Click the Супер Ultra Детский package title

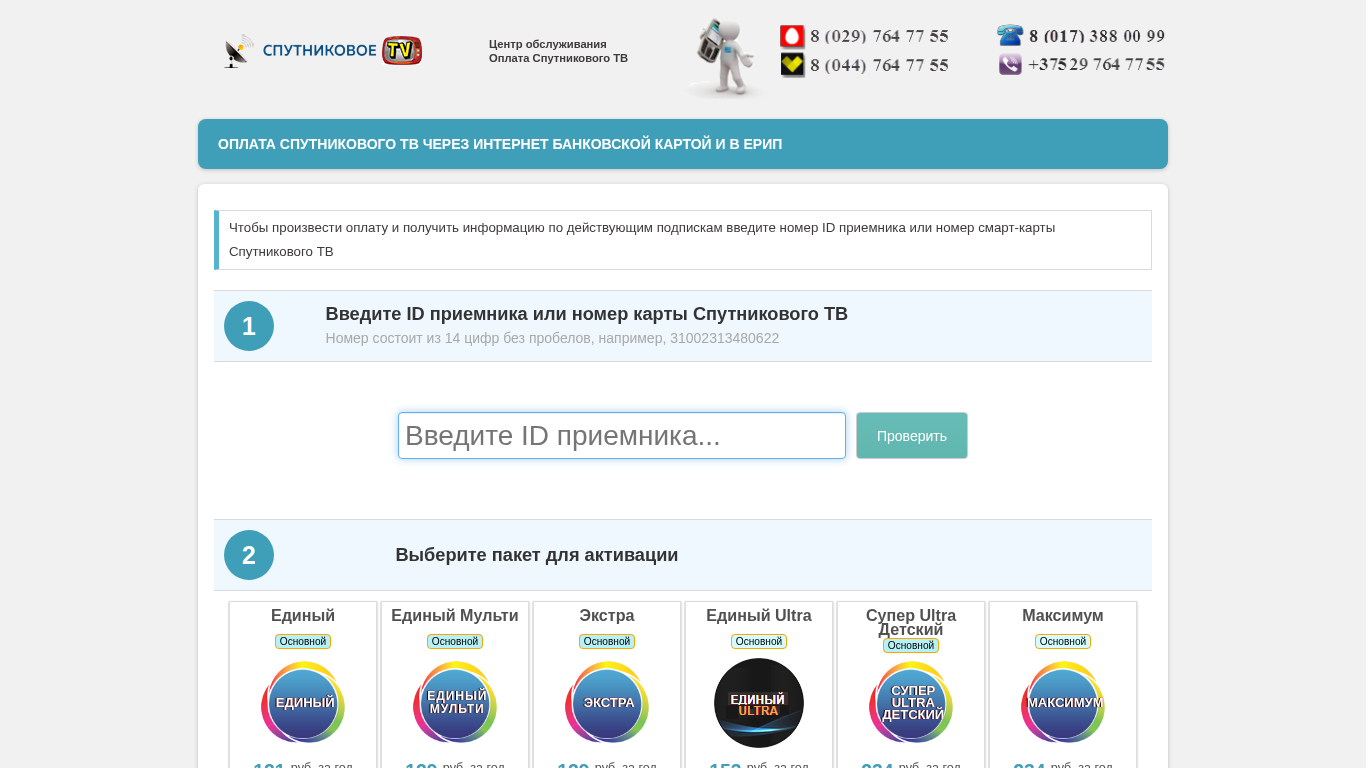[x=911, y=622]
